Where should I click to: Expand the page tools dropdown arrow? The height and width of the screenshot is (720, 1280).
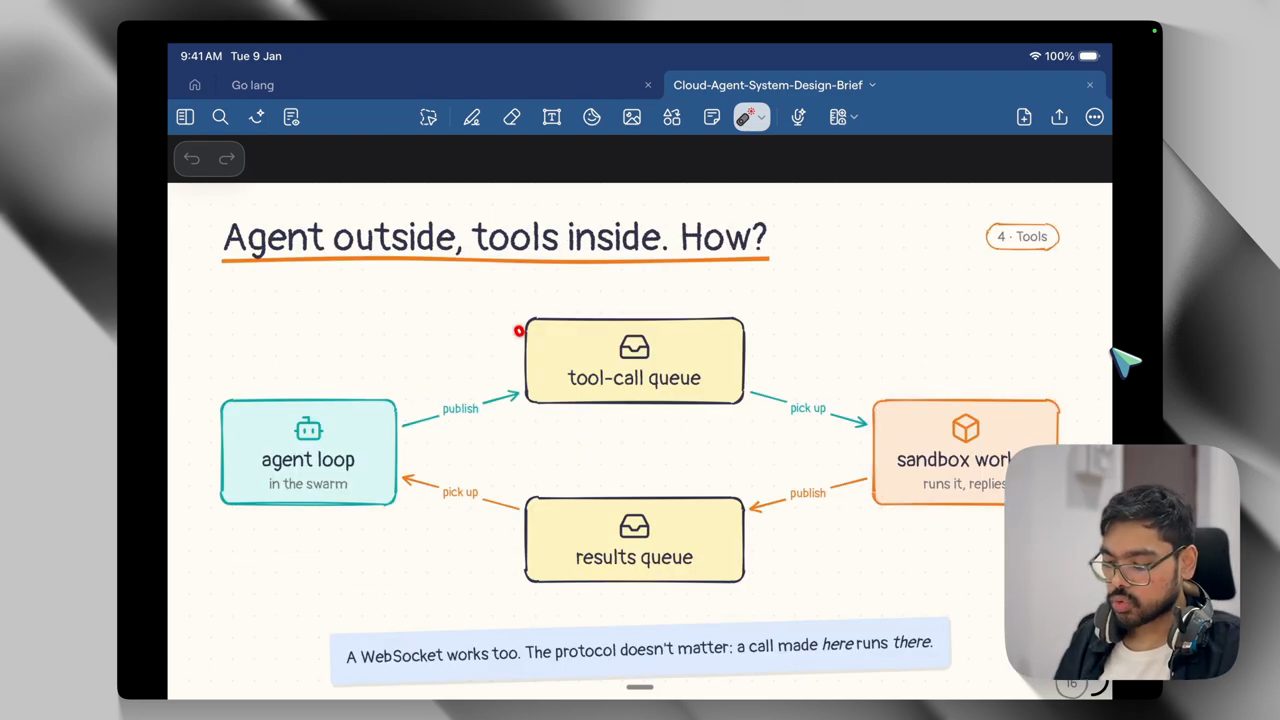(x=854, y=118)
